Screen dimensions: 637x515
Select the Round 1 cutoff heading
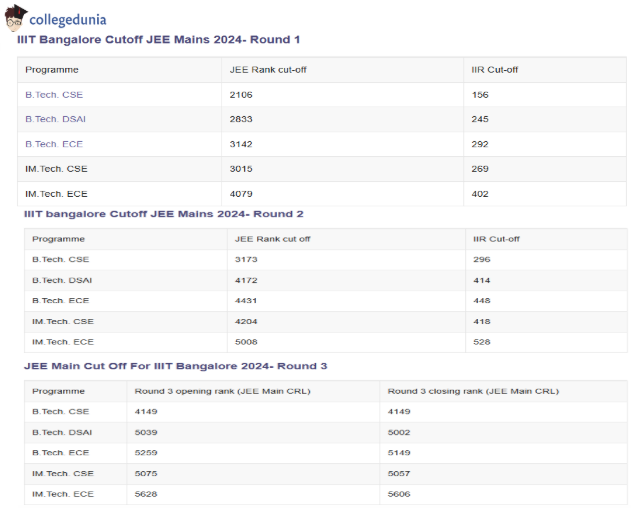pyautogui.click(x=158, y=40)
